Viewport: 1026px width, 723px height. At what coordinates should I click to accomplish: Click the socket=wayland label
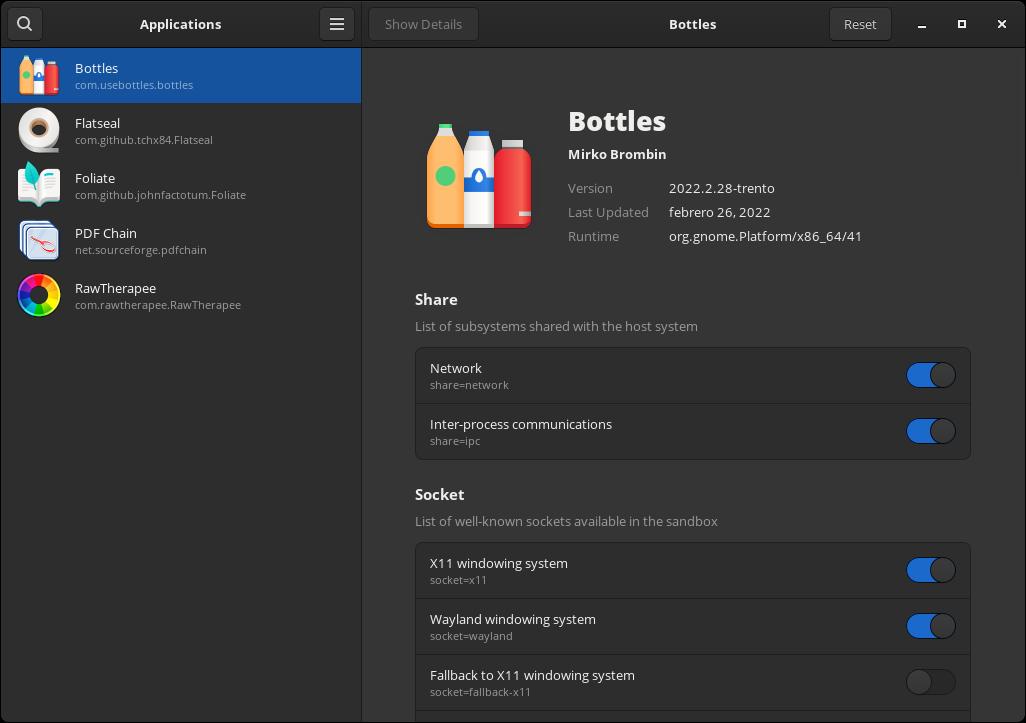point(471,637)
